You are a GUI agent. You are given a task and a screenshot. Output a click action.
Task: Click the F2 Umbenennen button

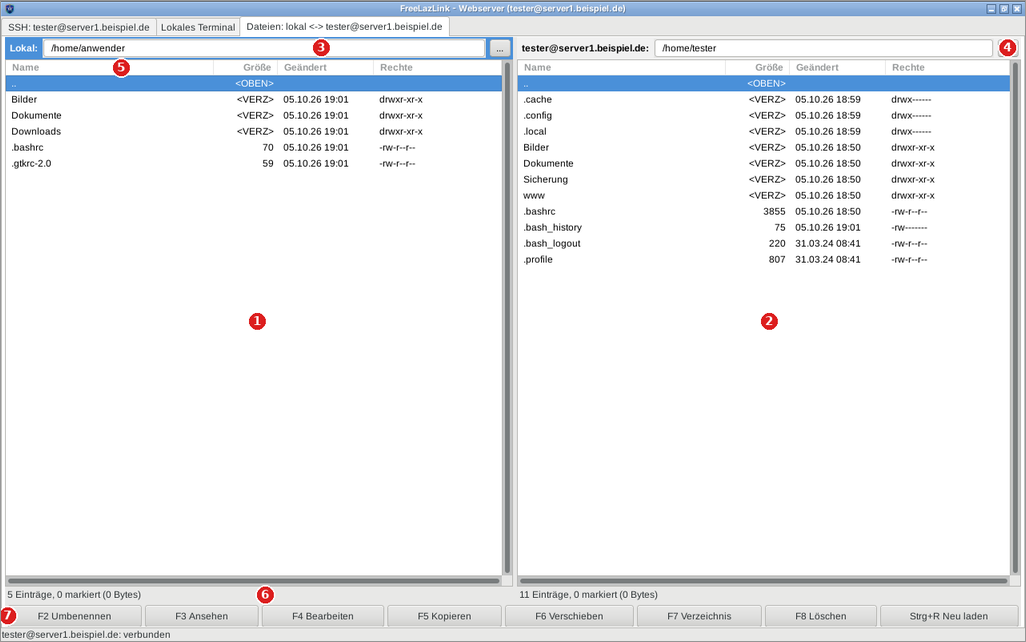[74, 616]
